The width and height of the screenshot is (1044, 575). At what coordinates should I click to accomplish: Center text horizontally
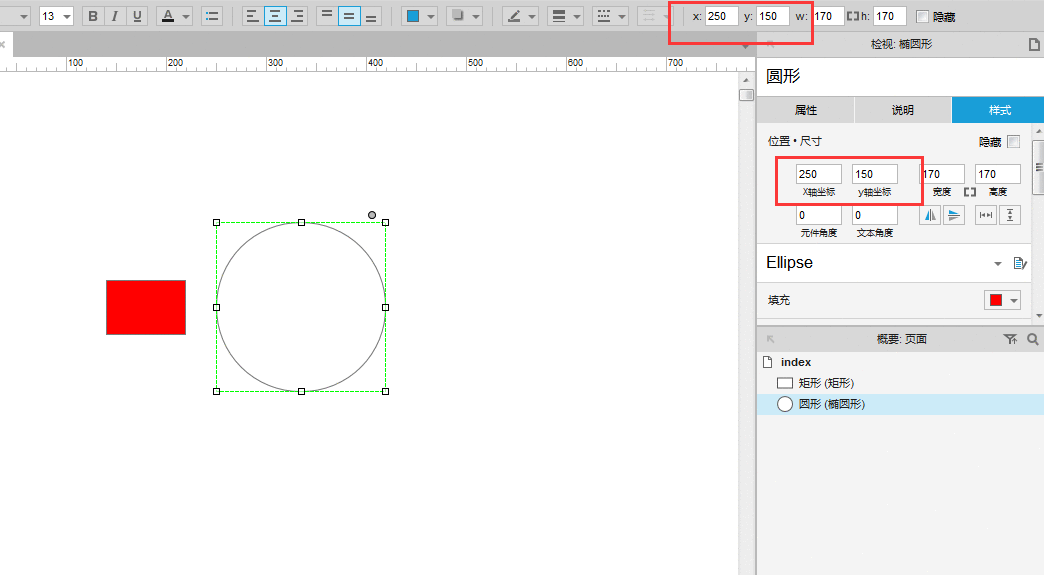pos(275,16)
